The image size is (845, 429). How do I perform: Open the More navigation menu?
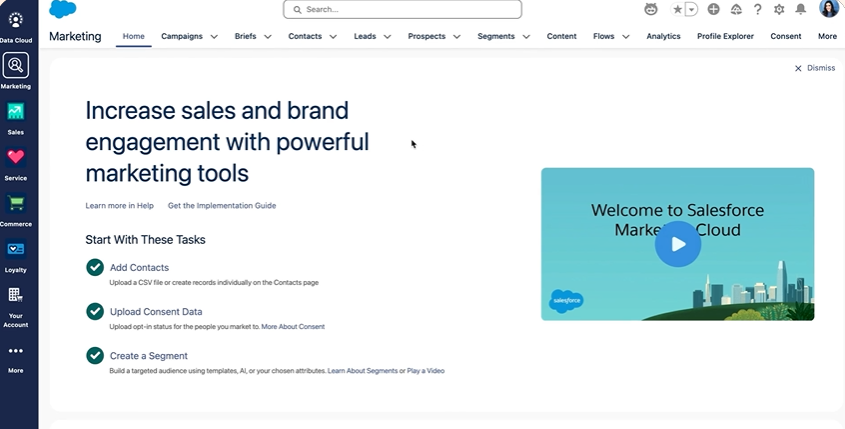[827, 36]
